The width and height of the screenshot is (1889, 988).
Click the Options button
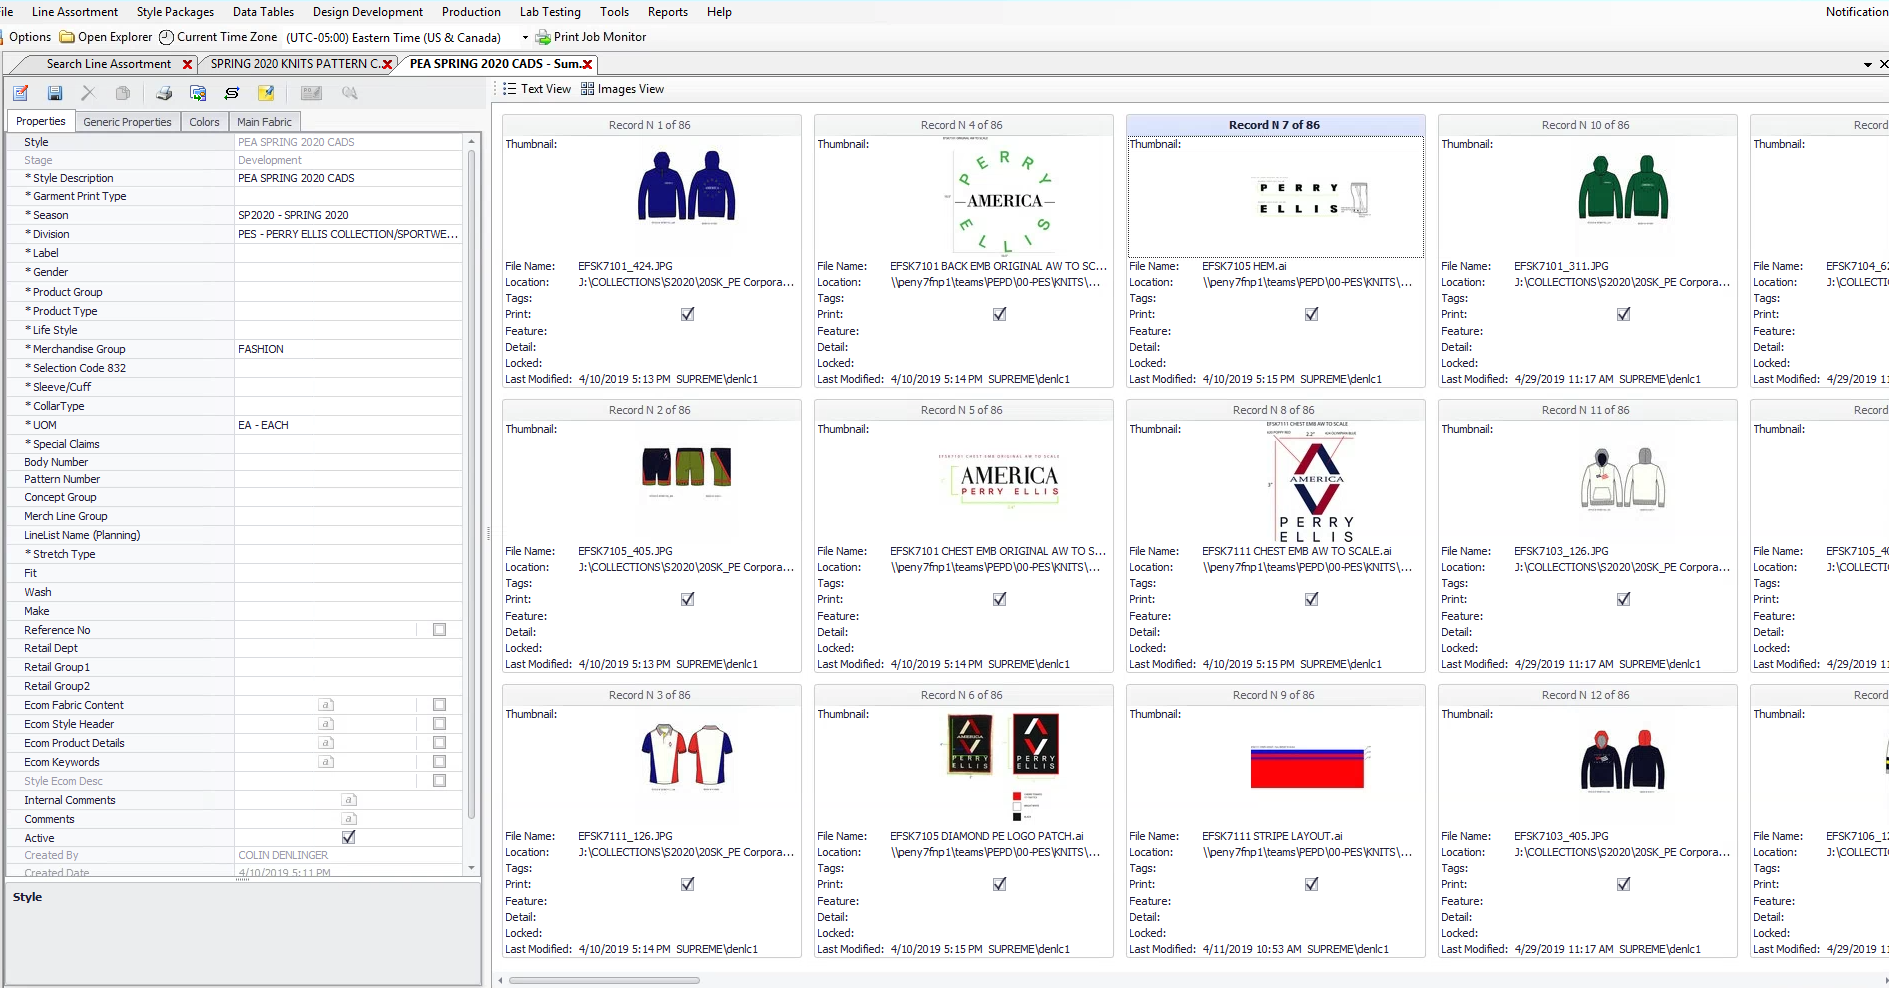point(30,37)
